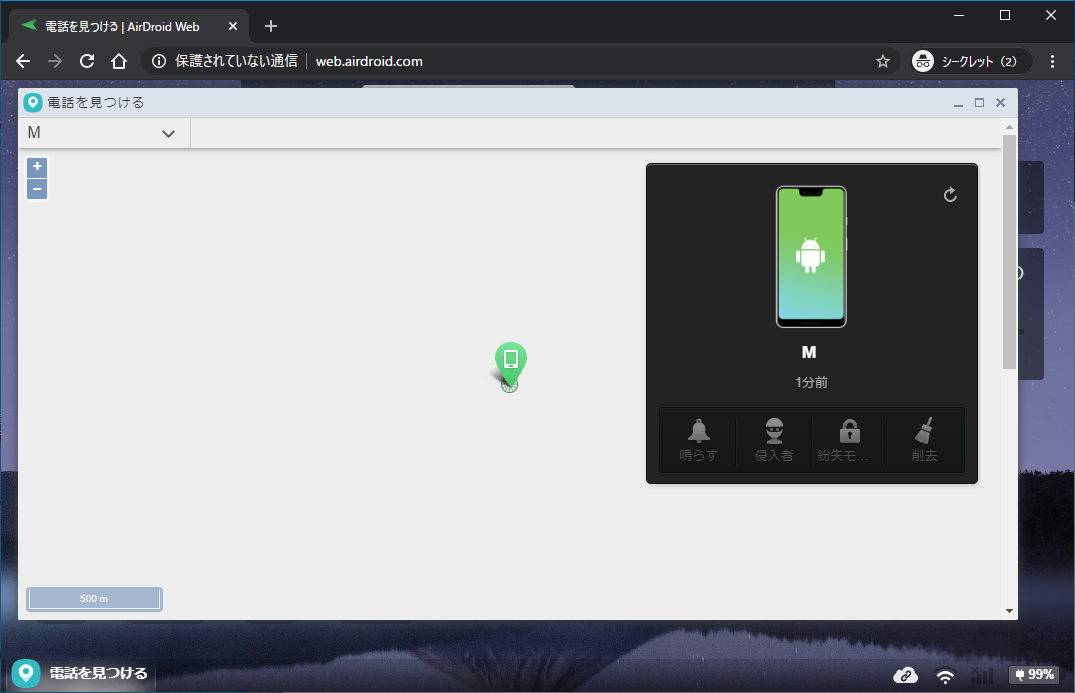Image resolution: width=1075 pixels, height=693 pixels.
Task: Open the Chrome three-dot menu
Action: (x=1052, y=61)
